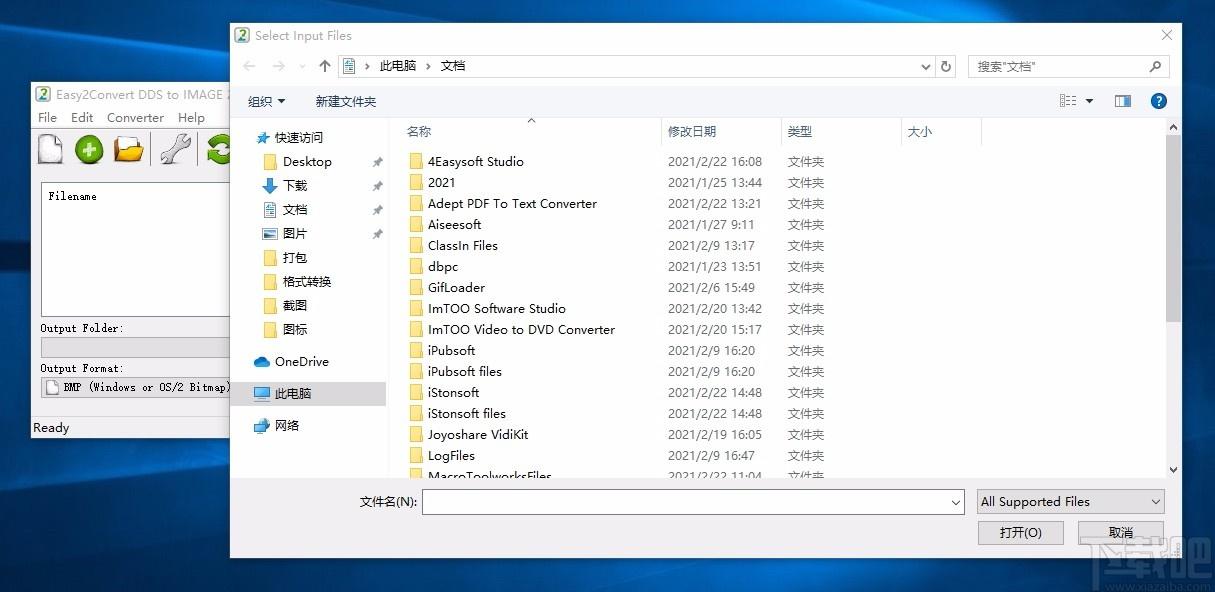Viewport: 1215px width, 592px height.
Task: Click the 取消 button
Action: (x=1121, y=532)
